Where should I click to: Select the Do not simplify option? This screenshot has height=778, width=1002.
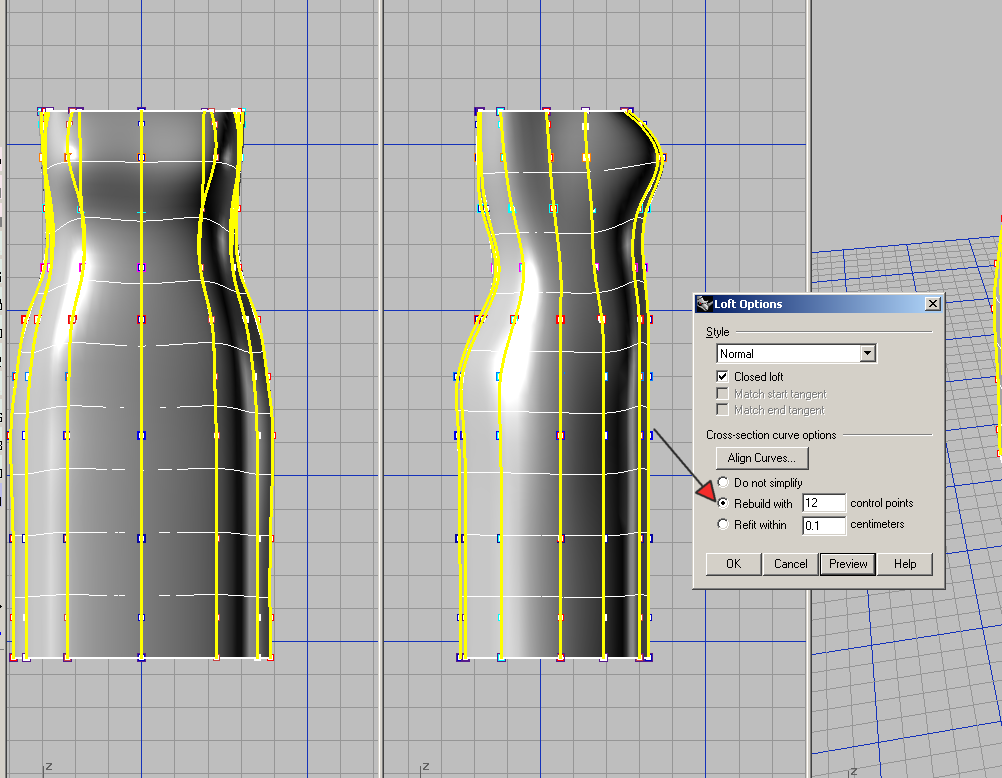pyautogui.click(x=723, y=483)
